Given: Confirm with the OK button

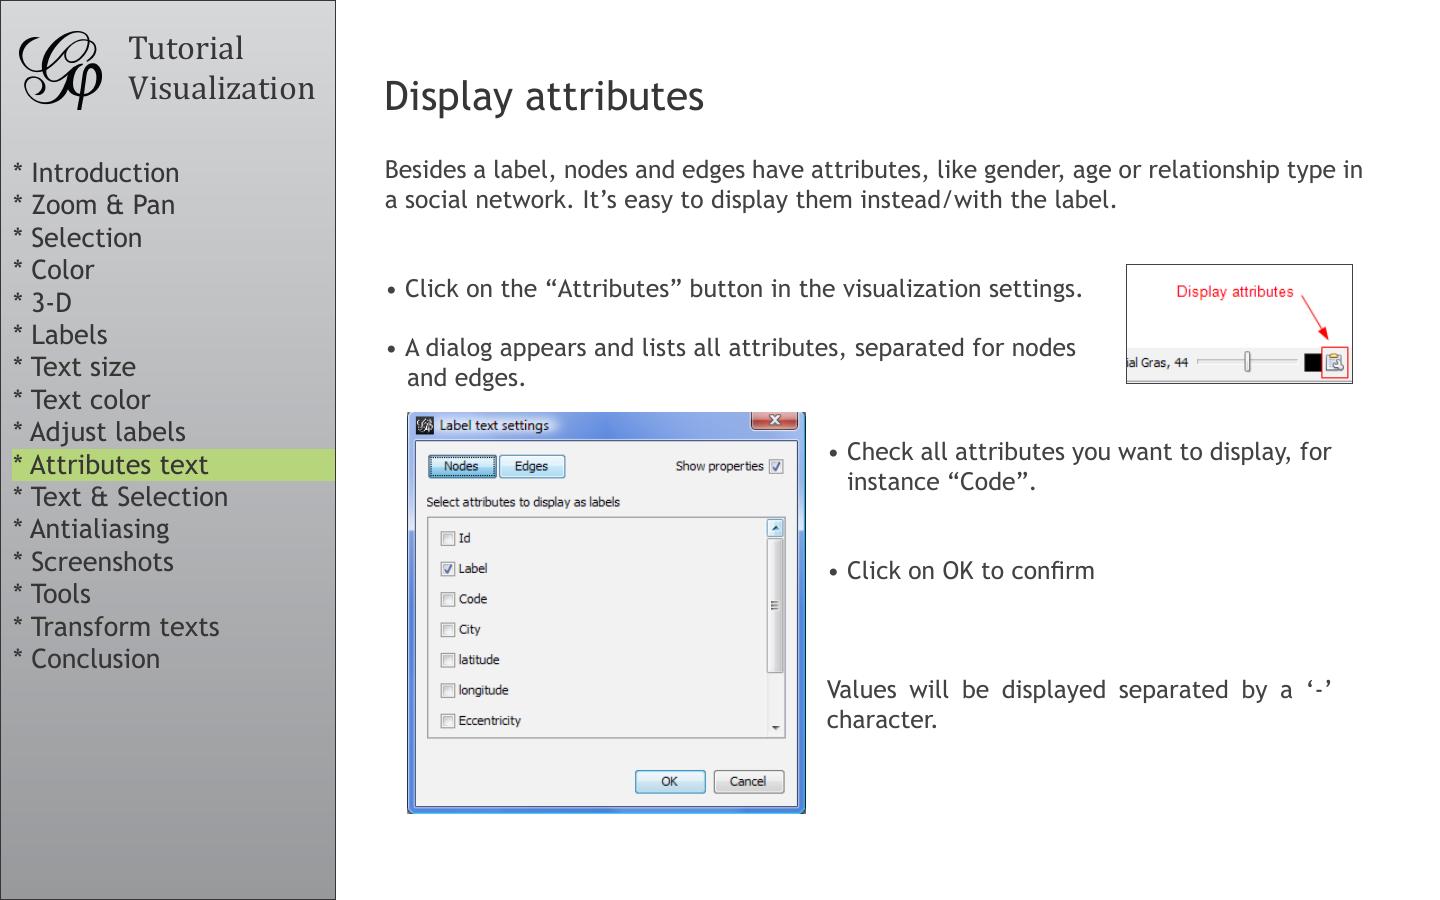Looking at the screenshot, I should click(669, 781).
